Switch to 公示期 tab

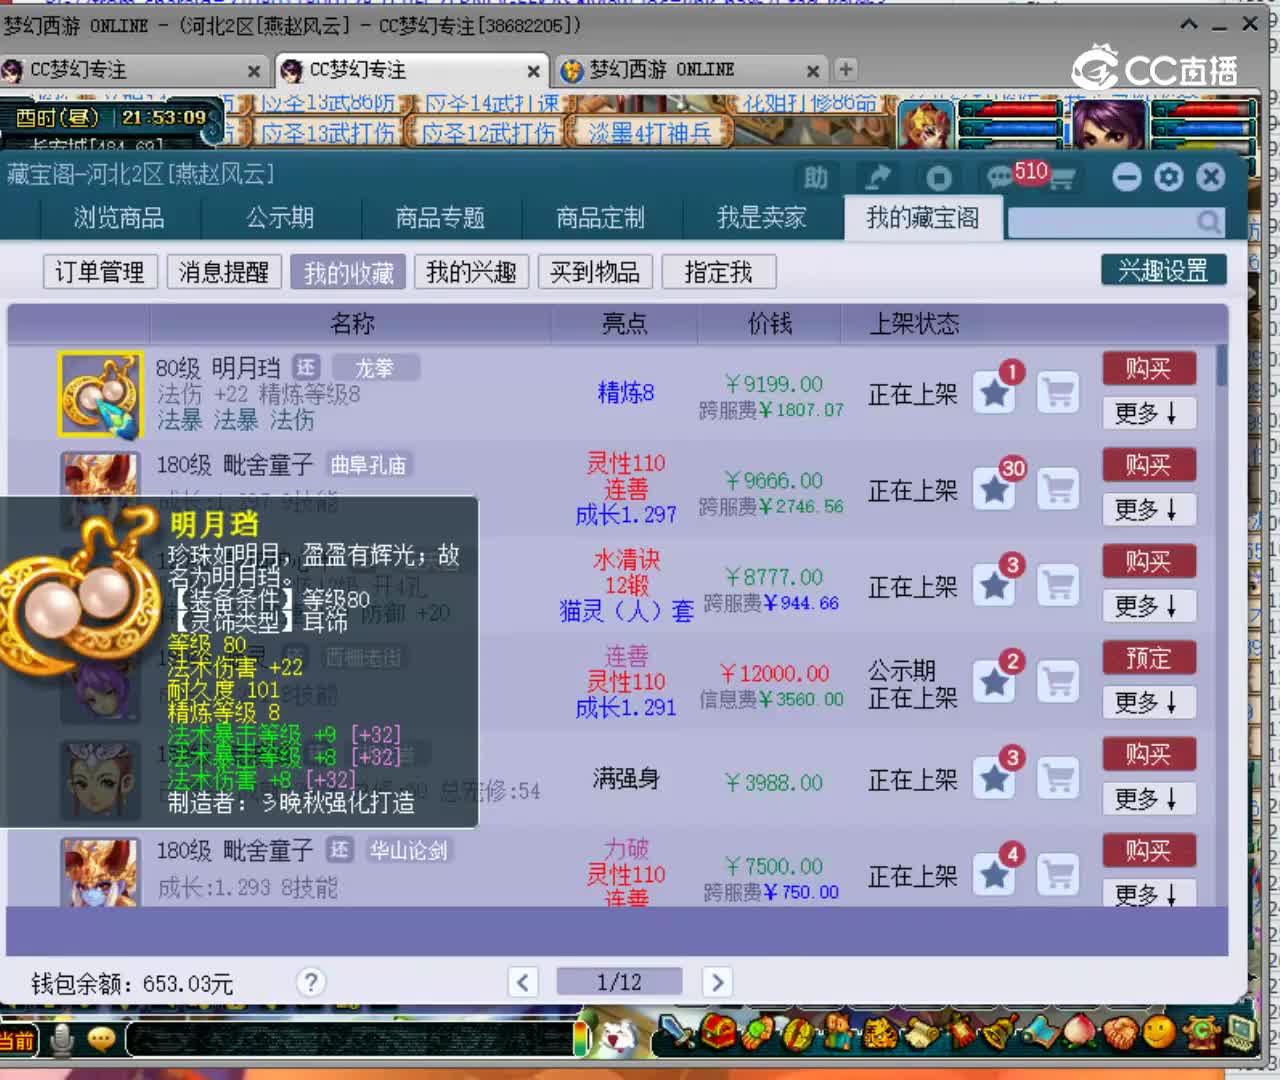point(280,218)
